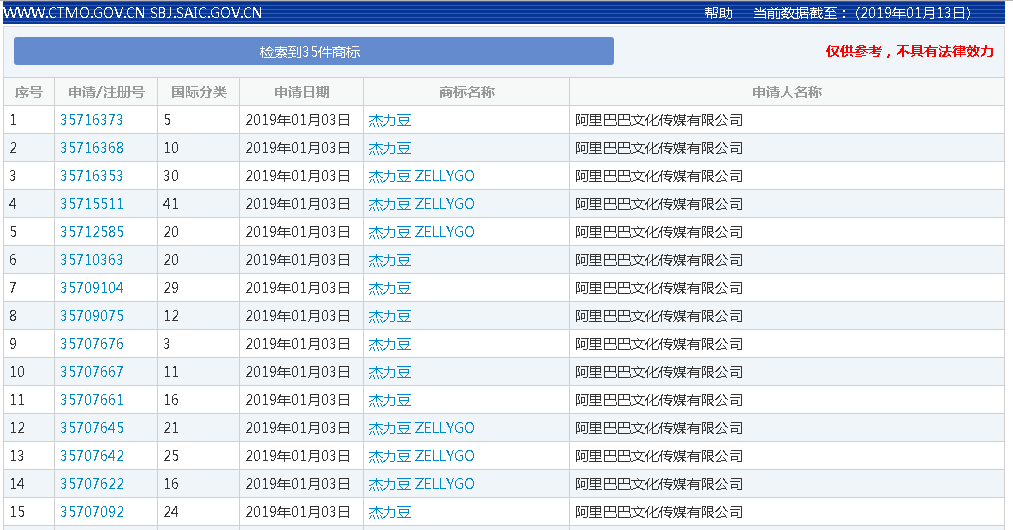View details for application 35715511
1013x530 pixels.
(92, 204)
